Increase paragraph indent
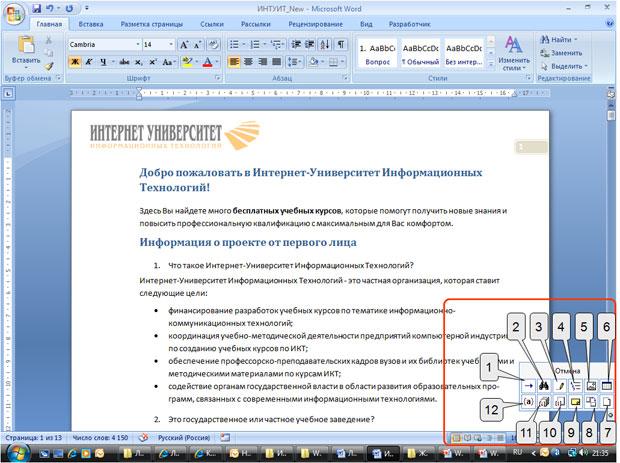Screen dimensions: 620x463 (310, 44)
